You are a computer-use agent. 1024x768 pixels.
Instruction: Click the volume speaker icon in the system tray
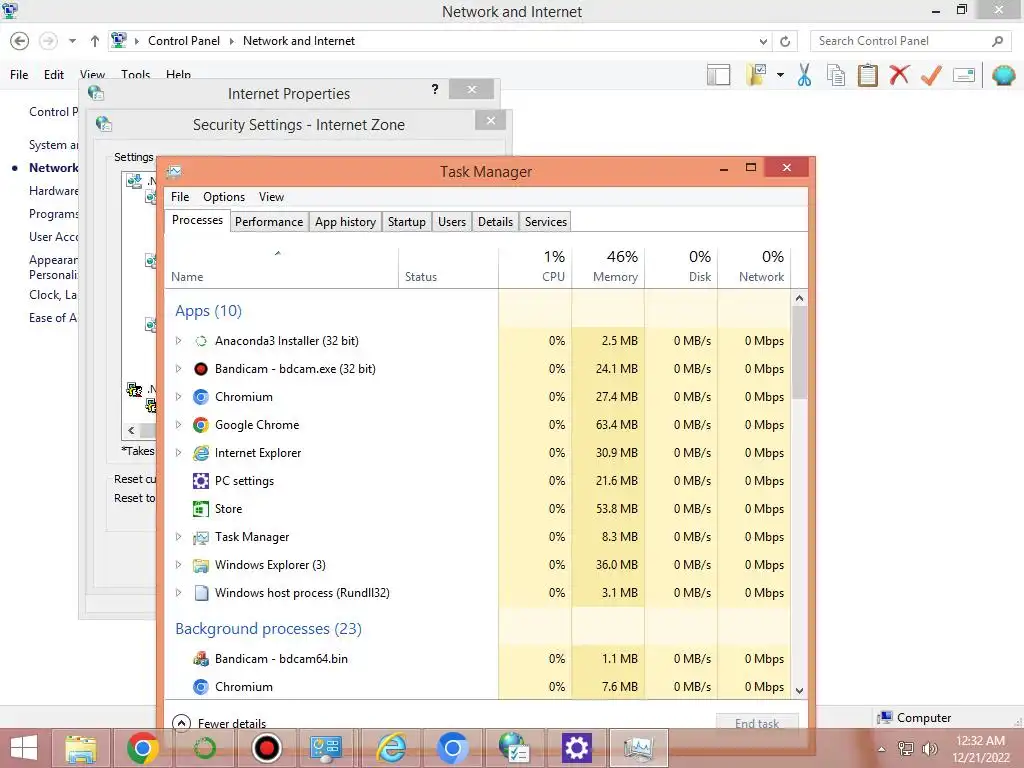click(929, 749)
